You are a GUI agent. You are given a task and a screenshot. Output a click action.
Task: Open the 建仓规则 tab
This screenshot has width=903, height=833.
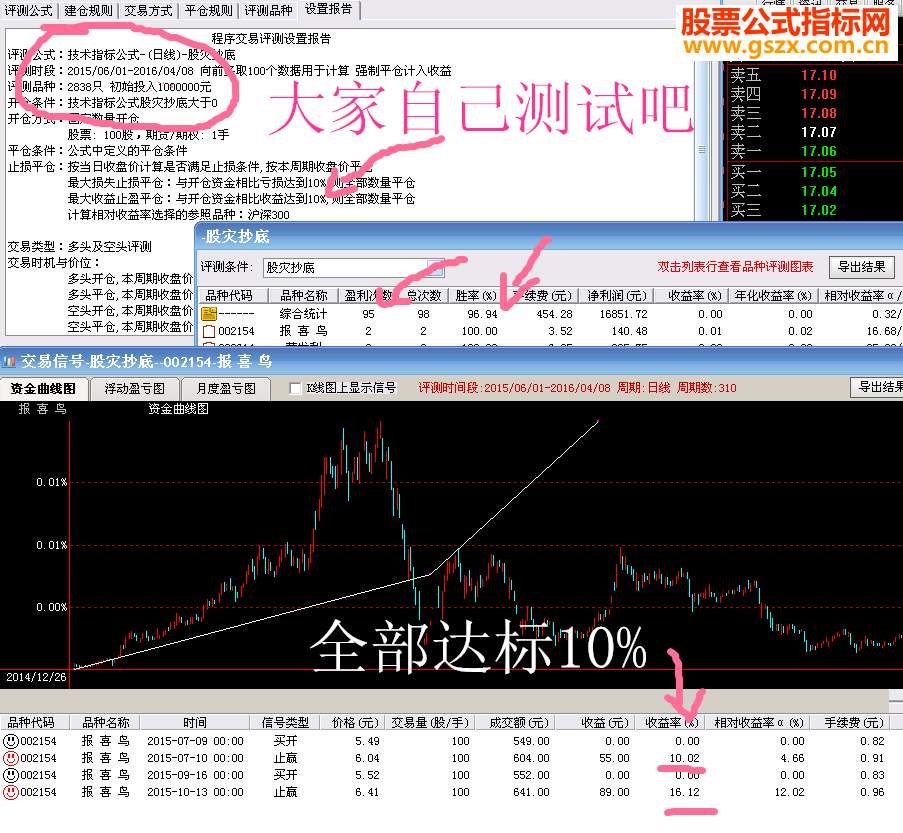[88, 10]
